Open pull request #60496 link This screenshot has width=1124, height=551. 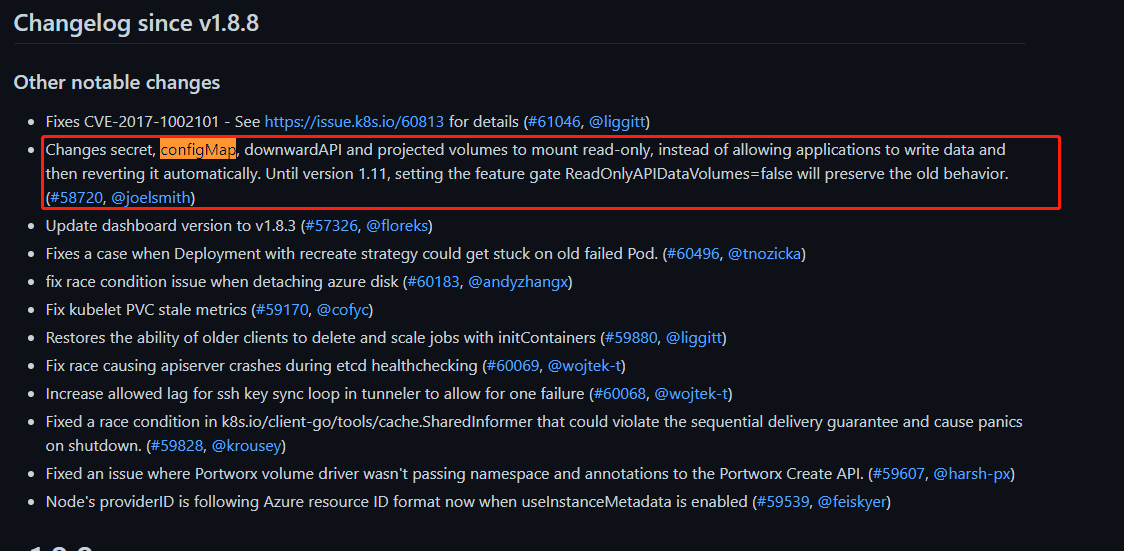click(693, 254)
